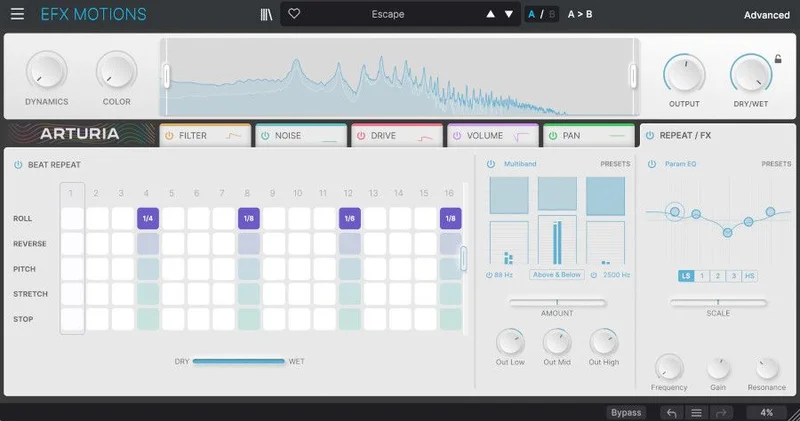This screenshot has width=800, height=421.
Task: Toggle the Param EQ power button
Action: click(652, 164)
